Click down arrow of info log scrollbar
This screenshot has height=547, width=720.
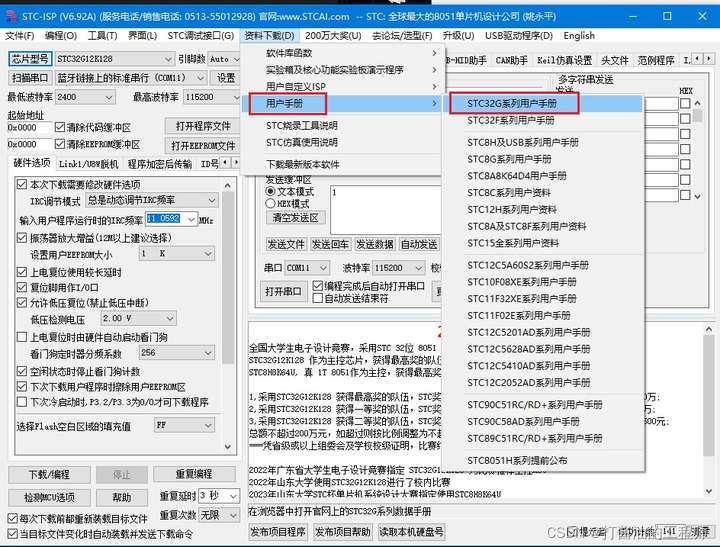(x=709, y=491)
